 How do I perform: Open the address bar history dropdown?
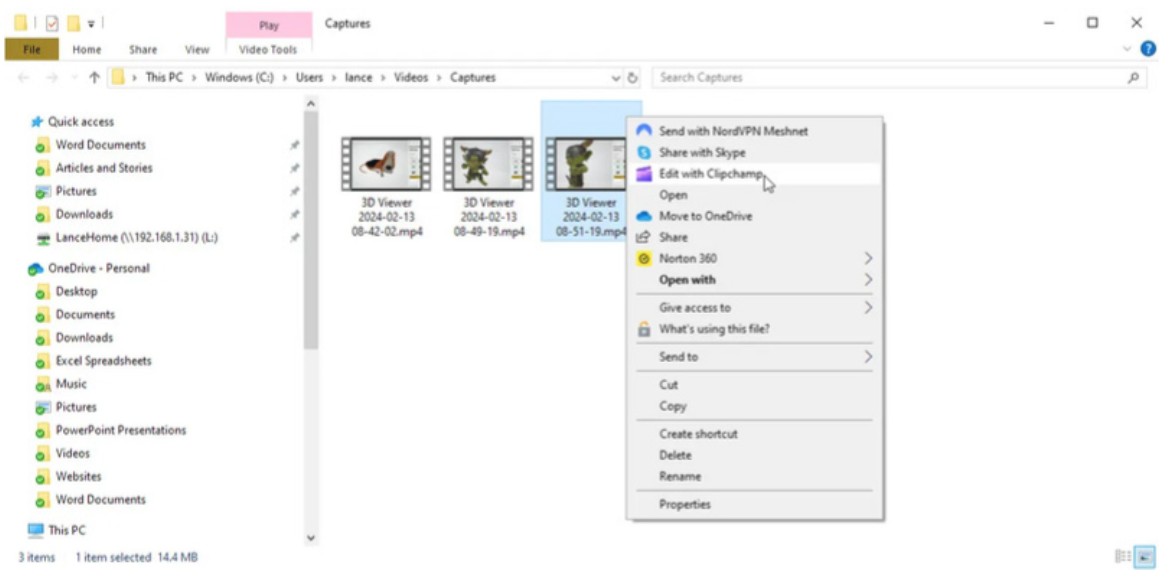point(616,78)
